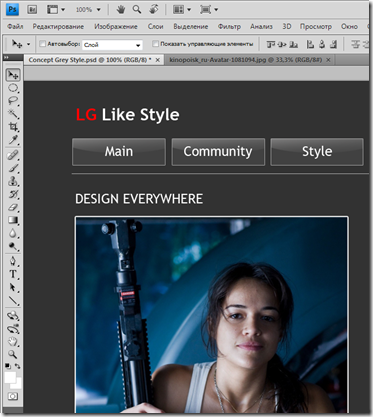This screenshot has width=373, height=417.
Task: Open the Изображение menu
Action: (x=116, y=26)
